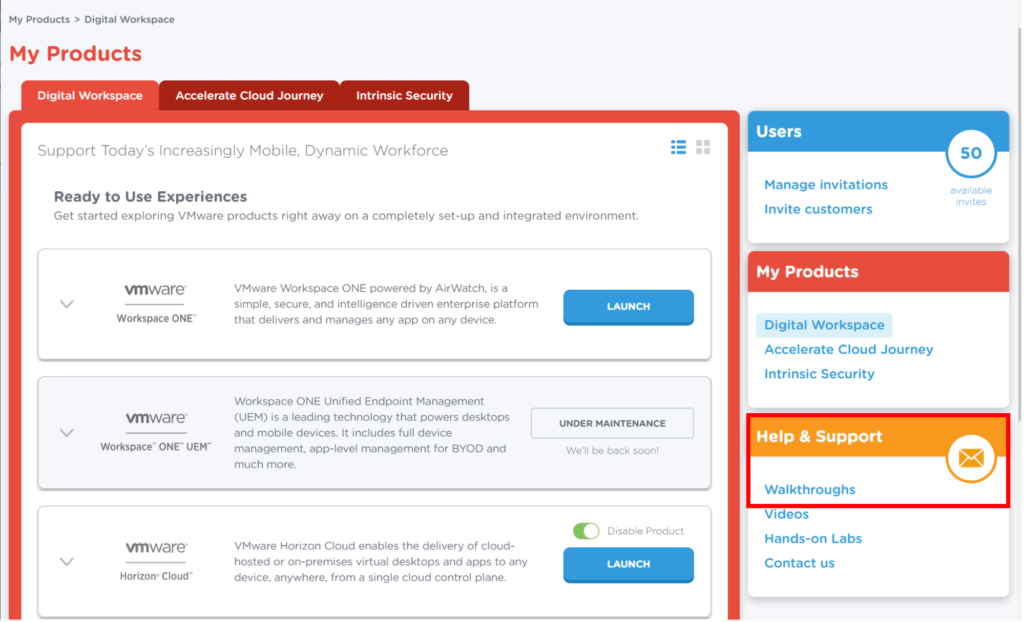The width and height of the screenshot is (1024, 622).
Task: Click the 'Disable Product' label
Action: 645,531
